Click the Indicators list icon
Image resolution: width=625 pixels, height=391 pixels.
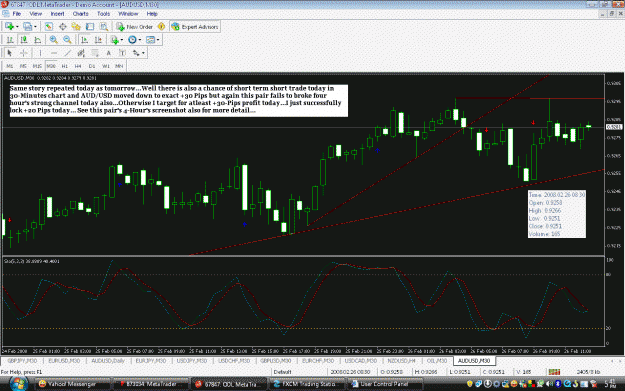point(115,40)
